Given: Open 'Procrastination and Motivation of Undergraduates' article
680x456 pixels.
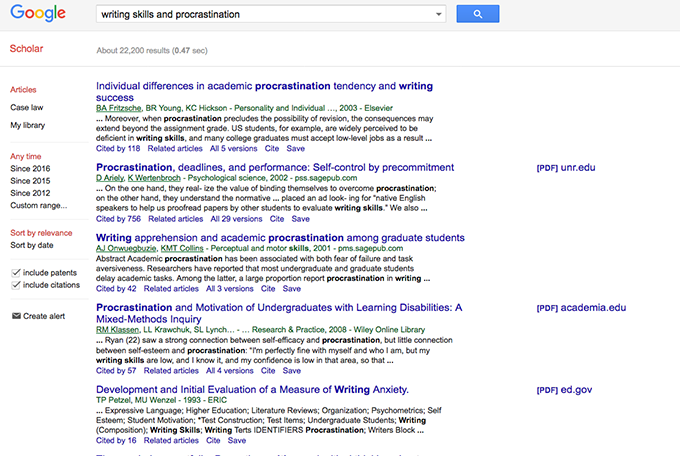Looking at the screenshot, I should (x=279, y=313).
